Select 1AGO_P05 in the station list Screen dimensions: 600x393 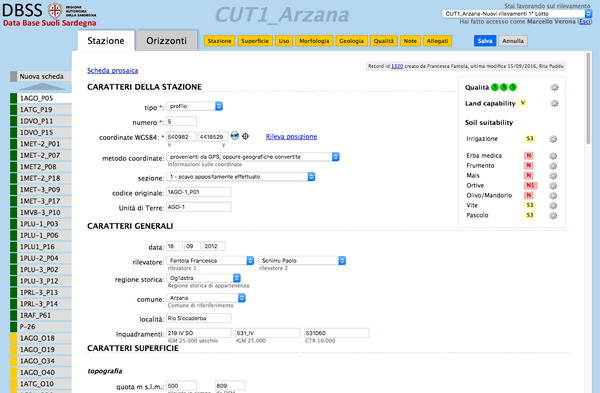pos(41,98)
